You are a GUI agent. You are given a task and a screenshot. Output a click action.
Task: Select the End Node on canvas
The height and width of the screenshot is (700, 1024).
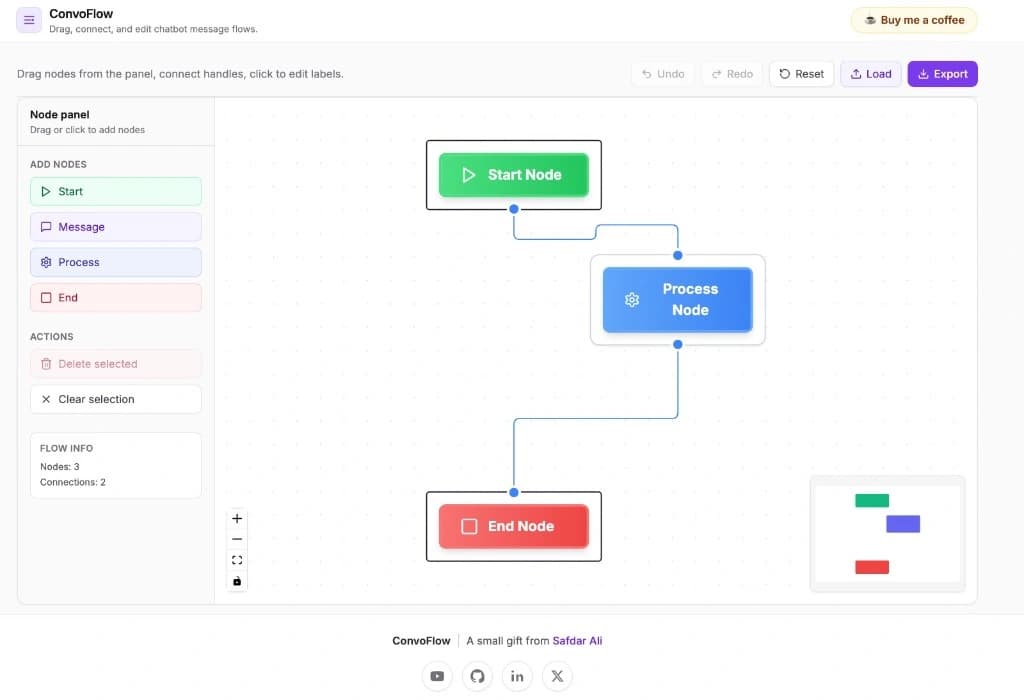click(513, 526)
